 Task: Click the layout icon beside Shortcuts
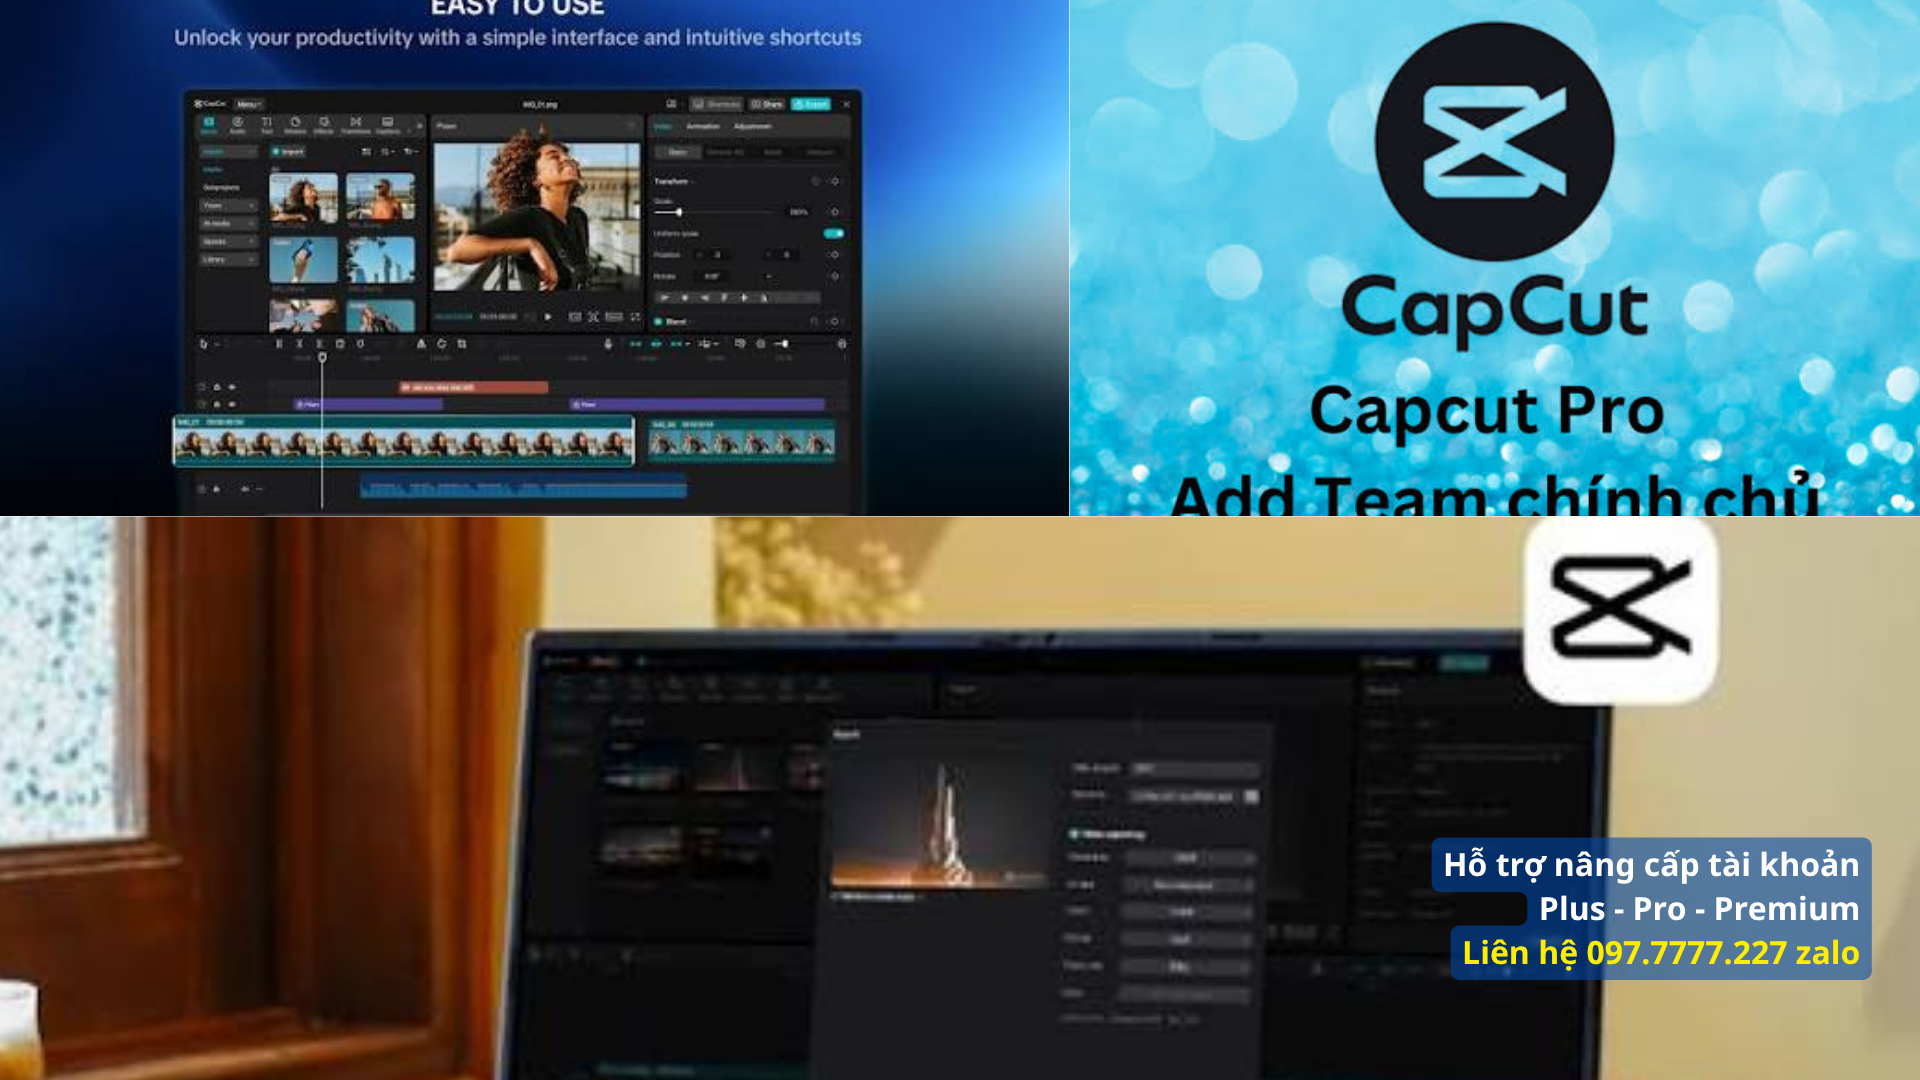(x=671, y=104)
